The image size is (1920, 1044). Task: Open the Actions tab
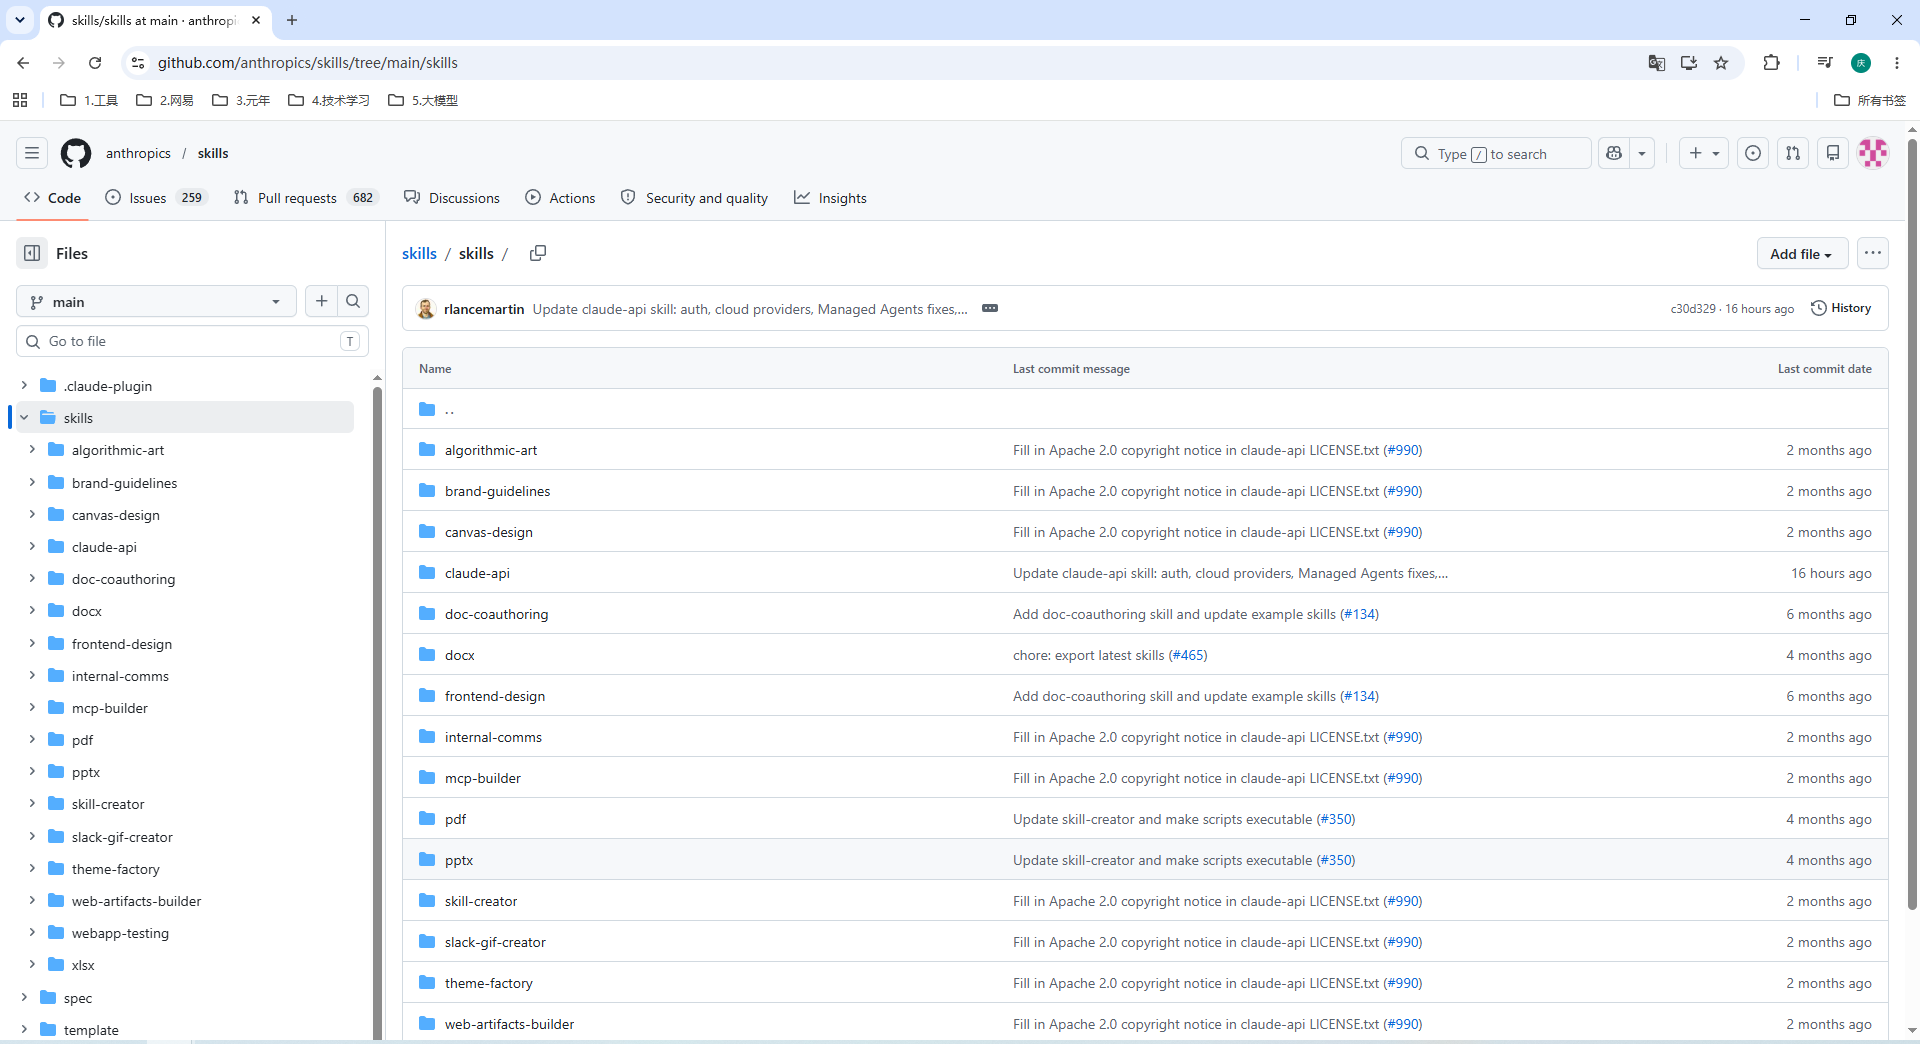point(560,198)
